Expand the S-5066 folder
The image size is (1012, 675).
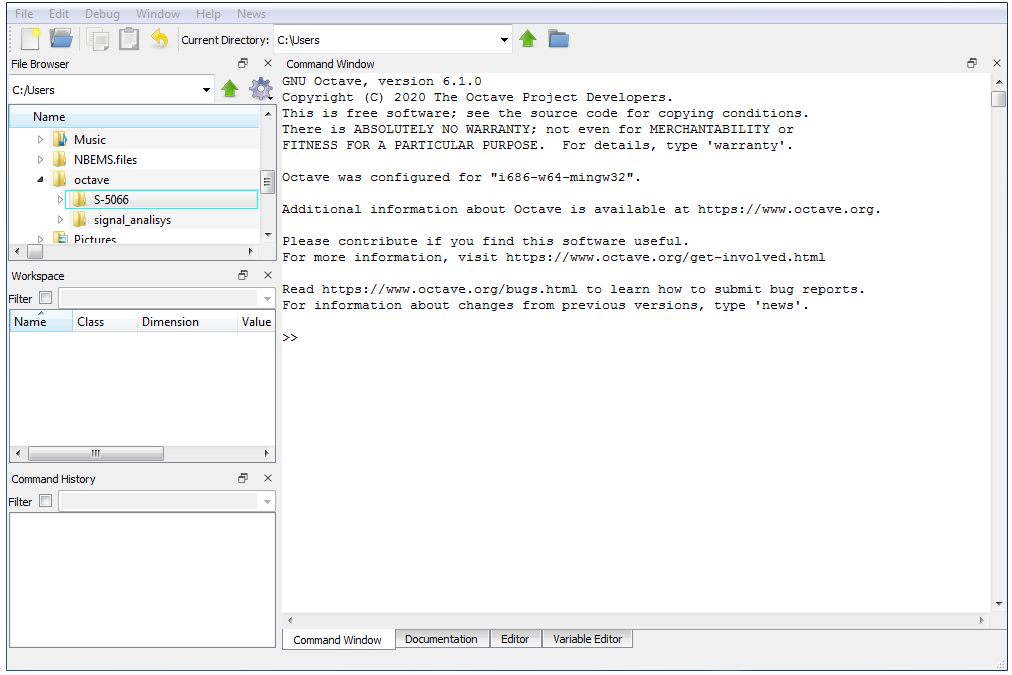[x=60, y=199]
